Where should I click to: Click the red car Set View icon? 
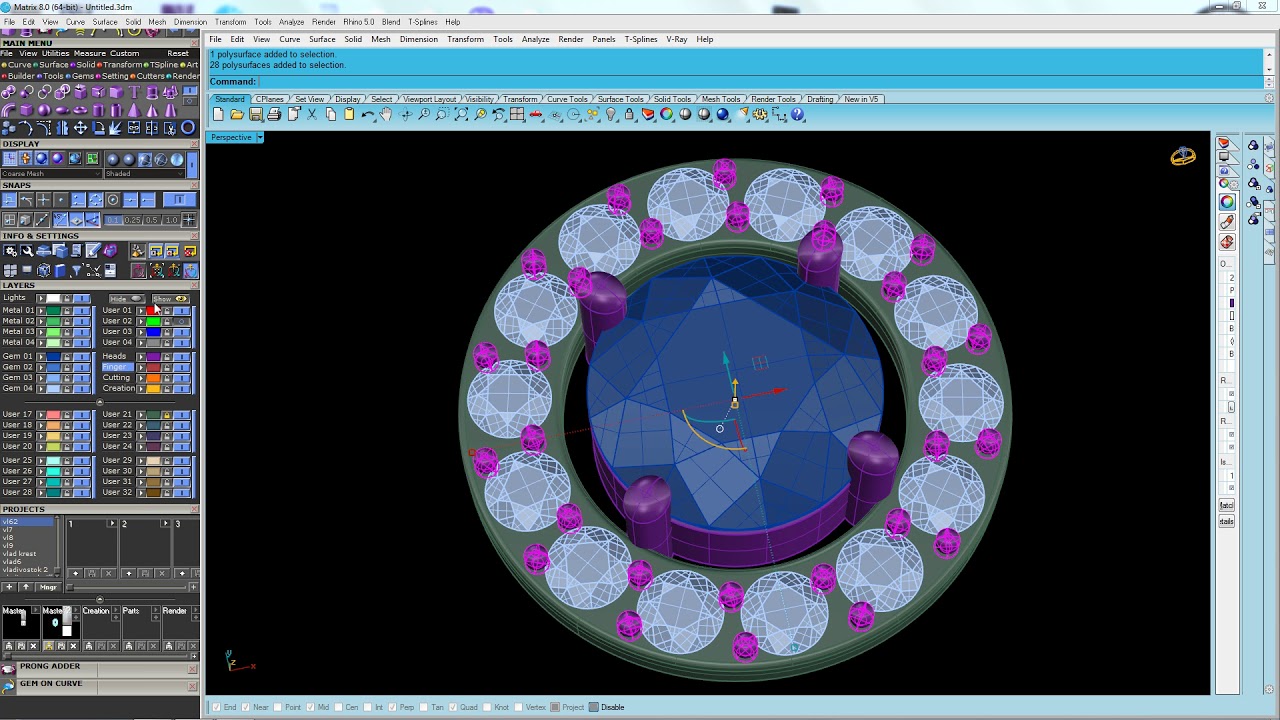(x=535, y=115)
